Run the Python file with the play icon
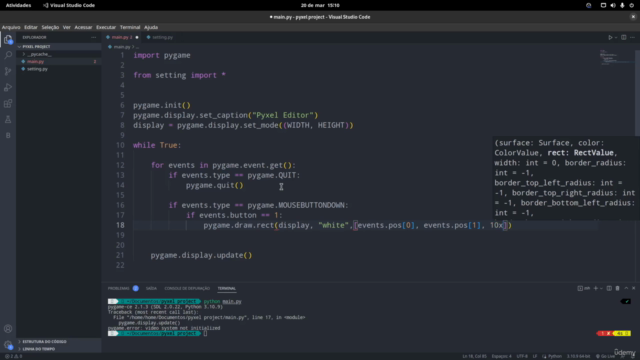Screen dimensions: 640x360 tap(610, 37)
